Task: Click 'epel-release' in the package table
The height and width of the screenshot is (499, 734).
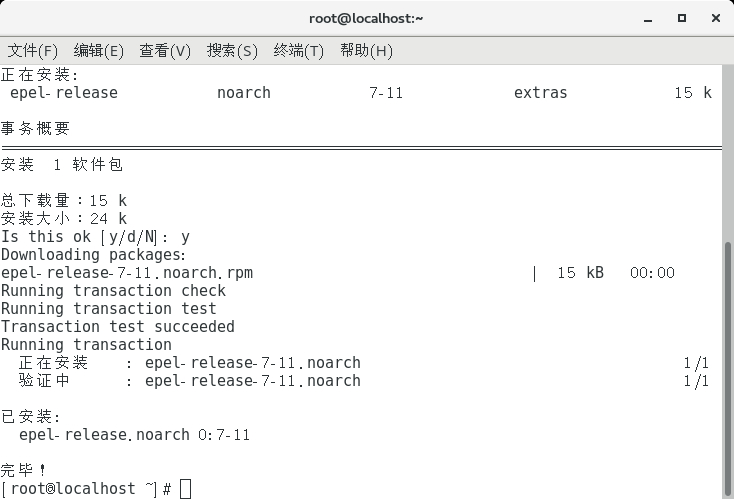Action: [64, 93]
